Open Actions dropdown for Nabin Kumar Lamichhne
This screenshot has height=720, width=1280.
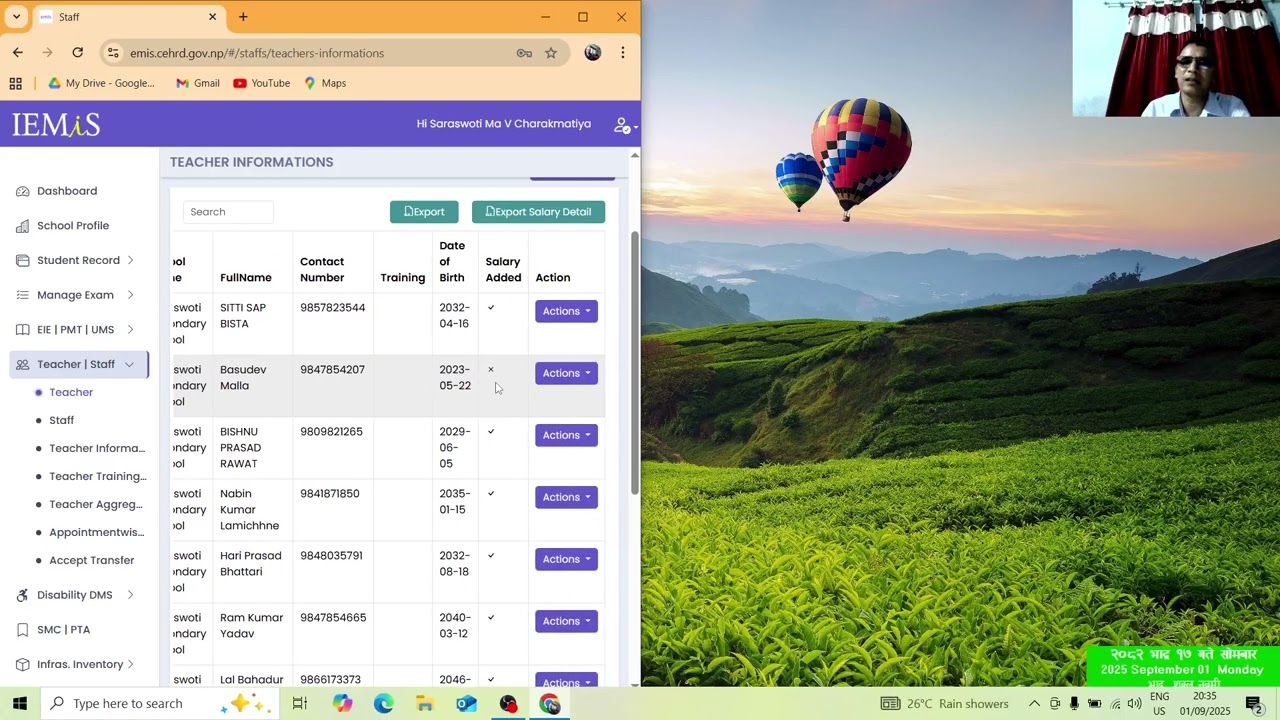coord(566,497)
